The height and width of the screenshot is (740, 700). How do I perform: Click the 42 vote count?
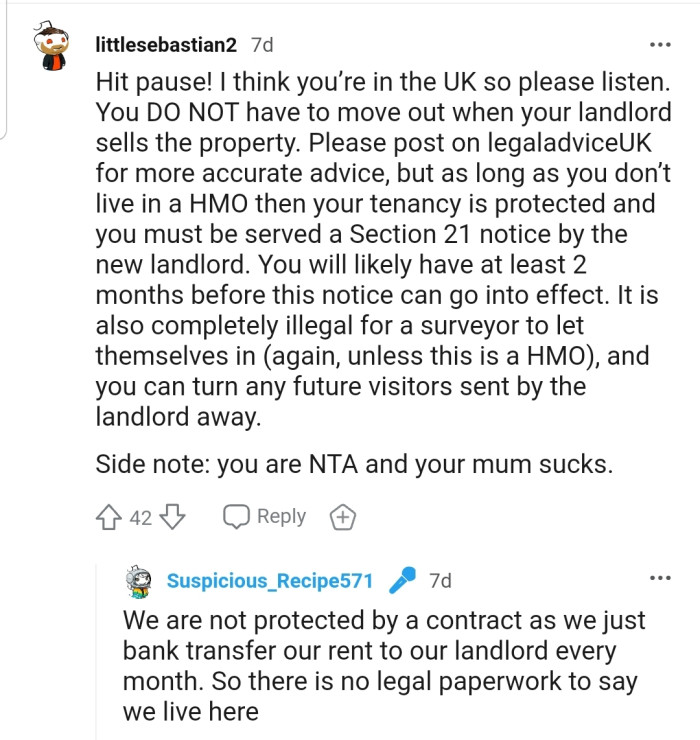pyautogui.click(x=141, y=517)
